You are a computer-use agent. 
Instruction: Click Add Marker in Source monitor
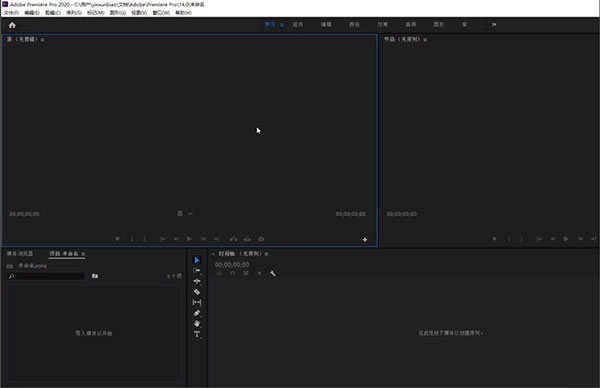pyautogui.click(x=117, y=239)
